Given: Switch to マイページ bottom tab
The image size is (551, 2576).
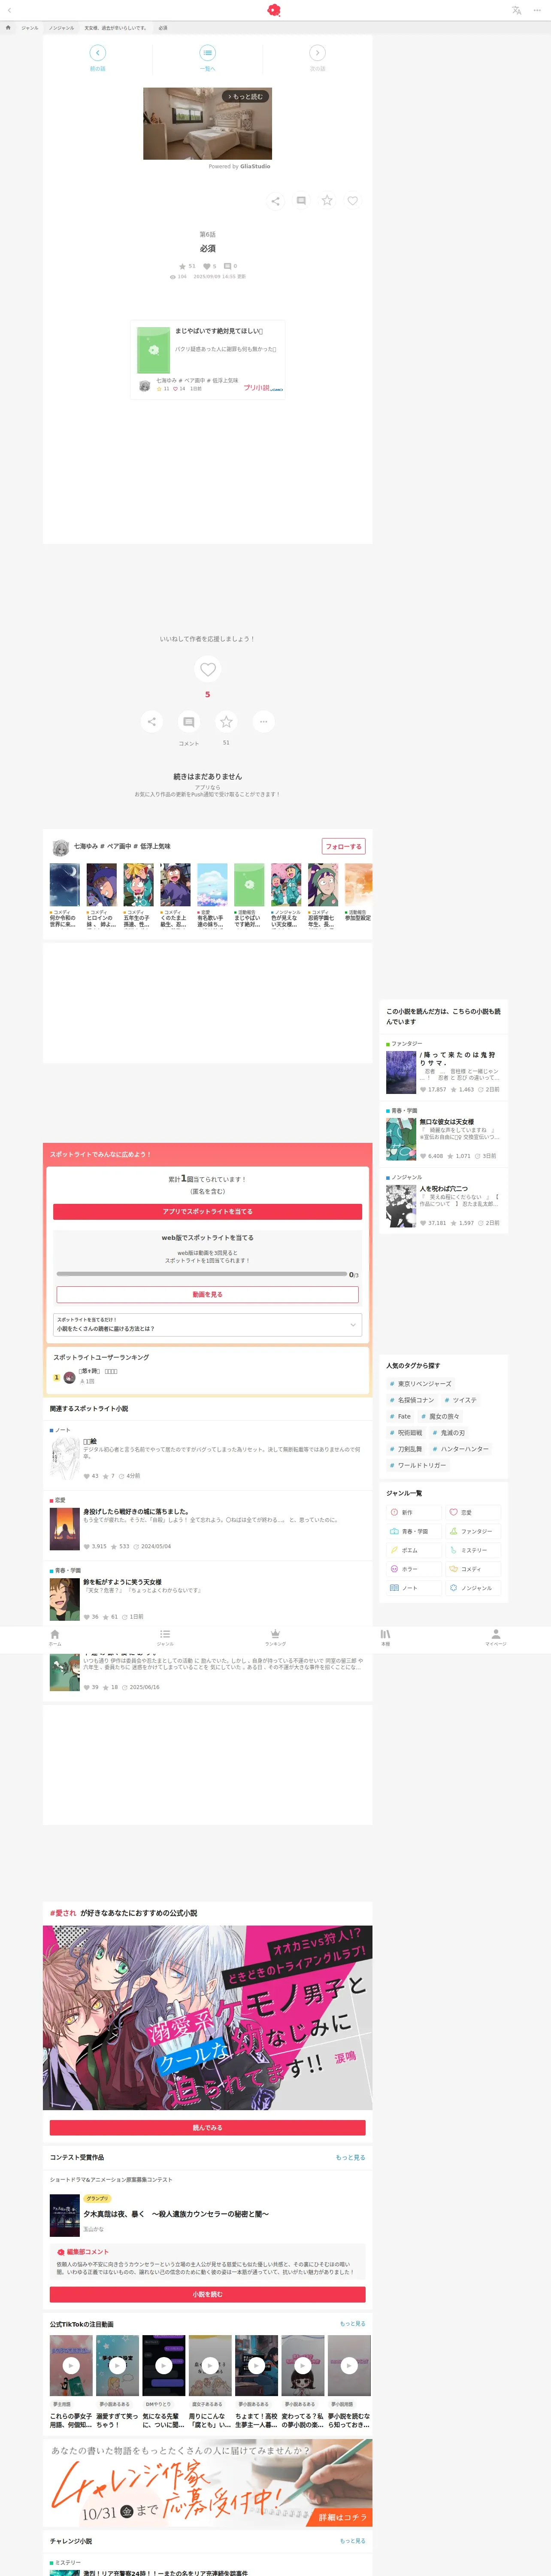Looking at the screenshot, I should [496, 1637].
